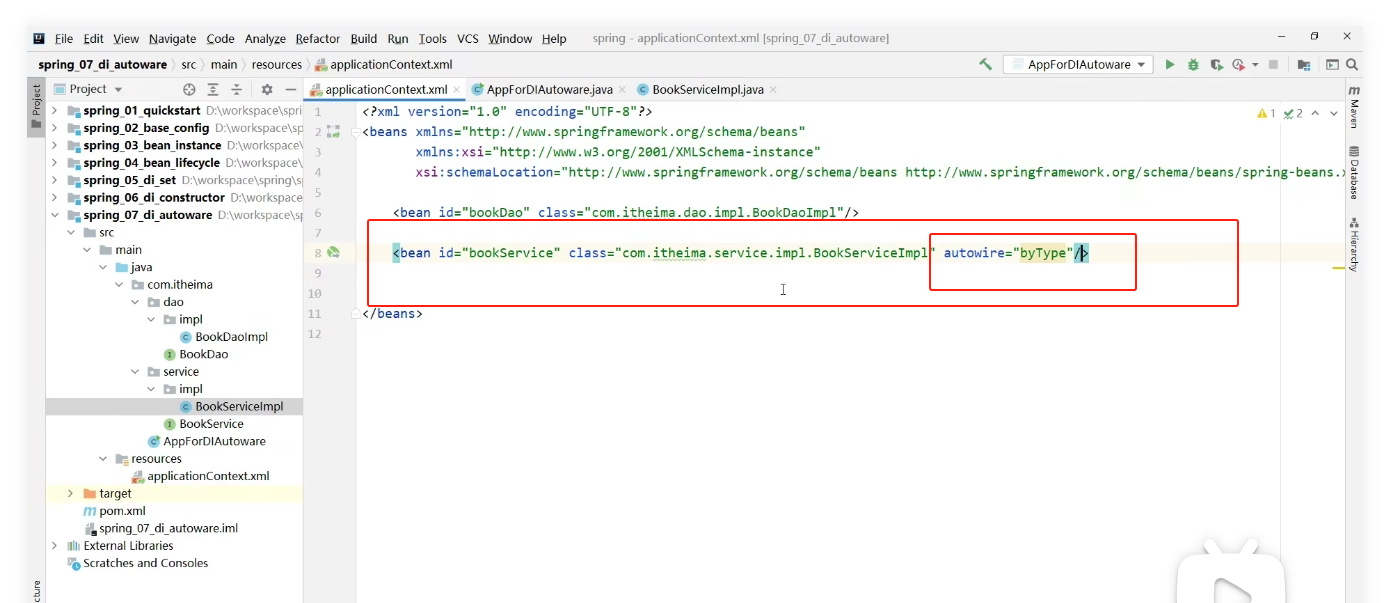Viewport: 1397px width, 603px height.
Task: Close the BookServiceImpl.java tab
Action: coord(773,89)
